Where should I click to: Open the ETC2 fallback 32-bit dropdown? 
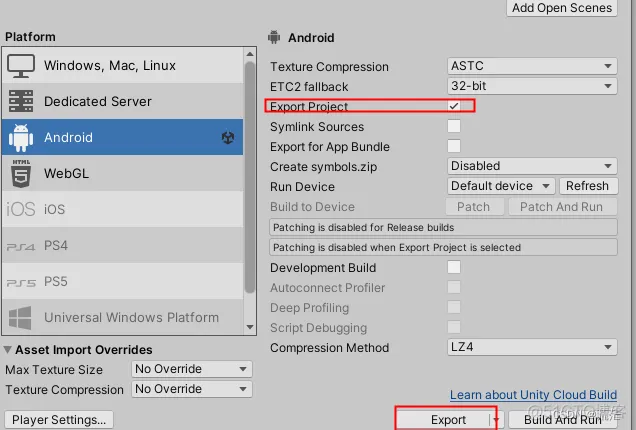pyautogui.click(x=532, y=86)
